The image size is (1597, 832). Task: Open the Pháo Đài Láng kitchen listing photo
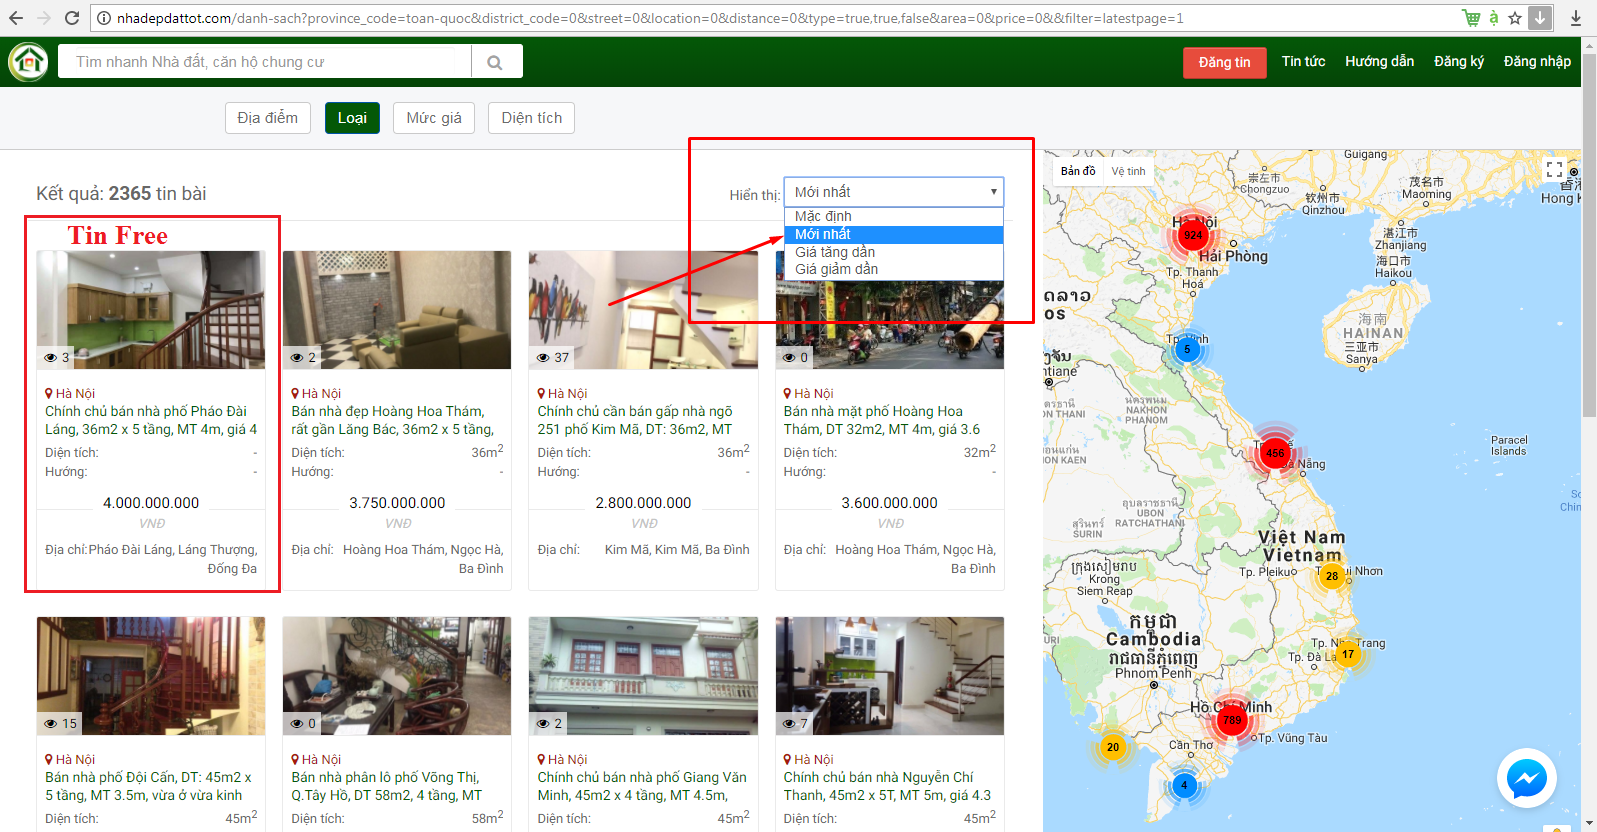point(151,310)
